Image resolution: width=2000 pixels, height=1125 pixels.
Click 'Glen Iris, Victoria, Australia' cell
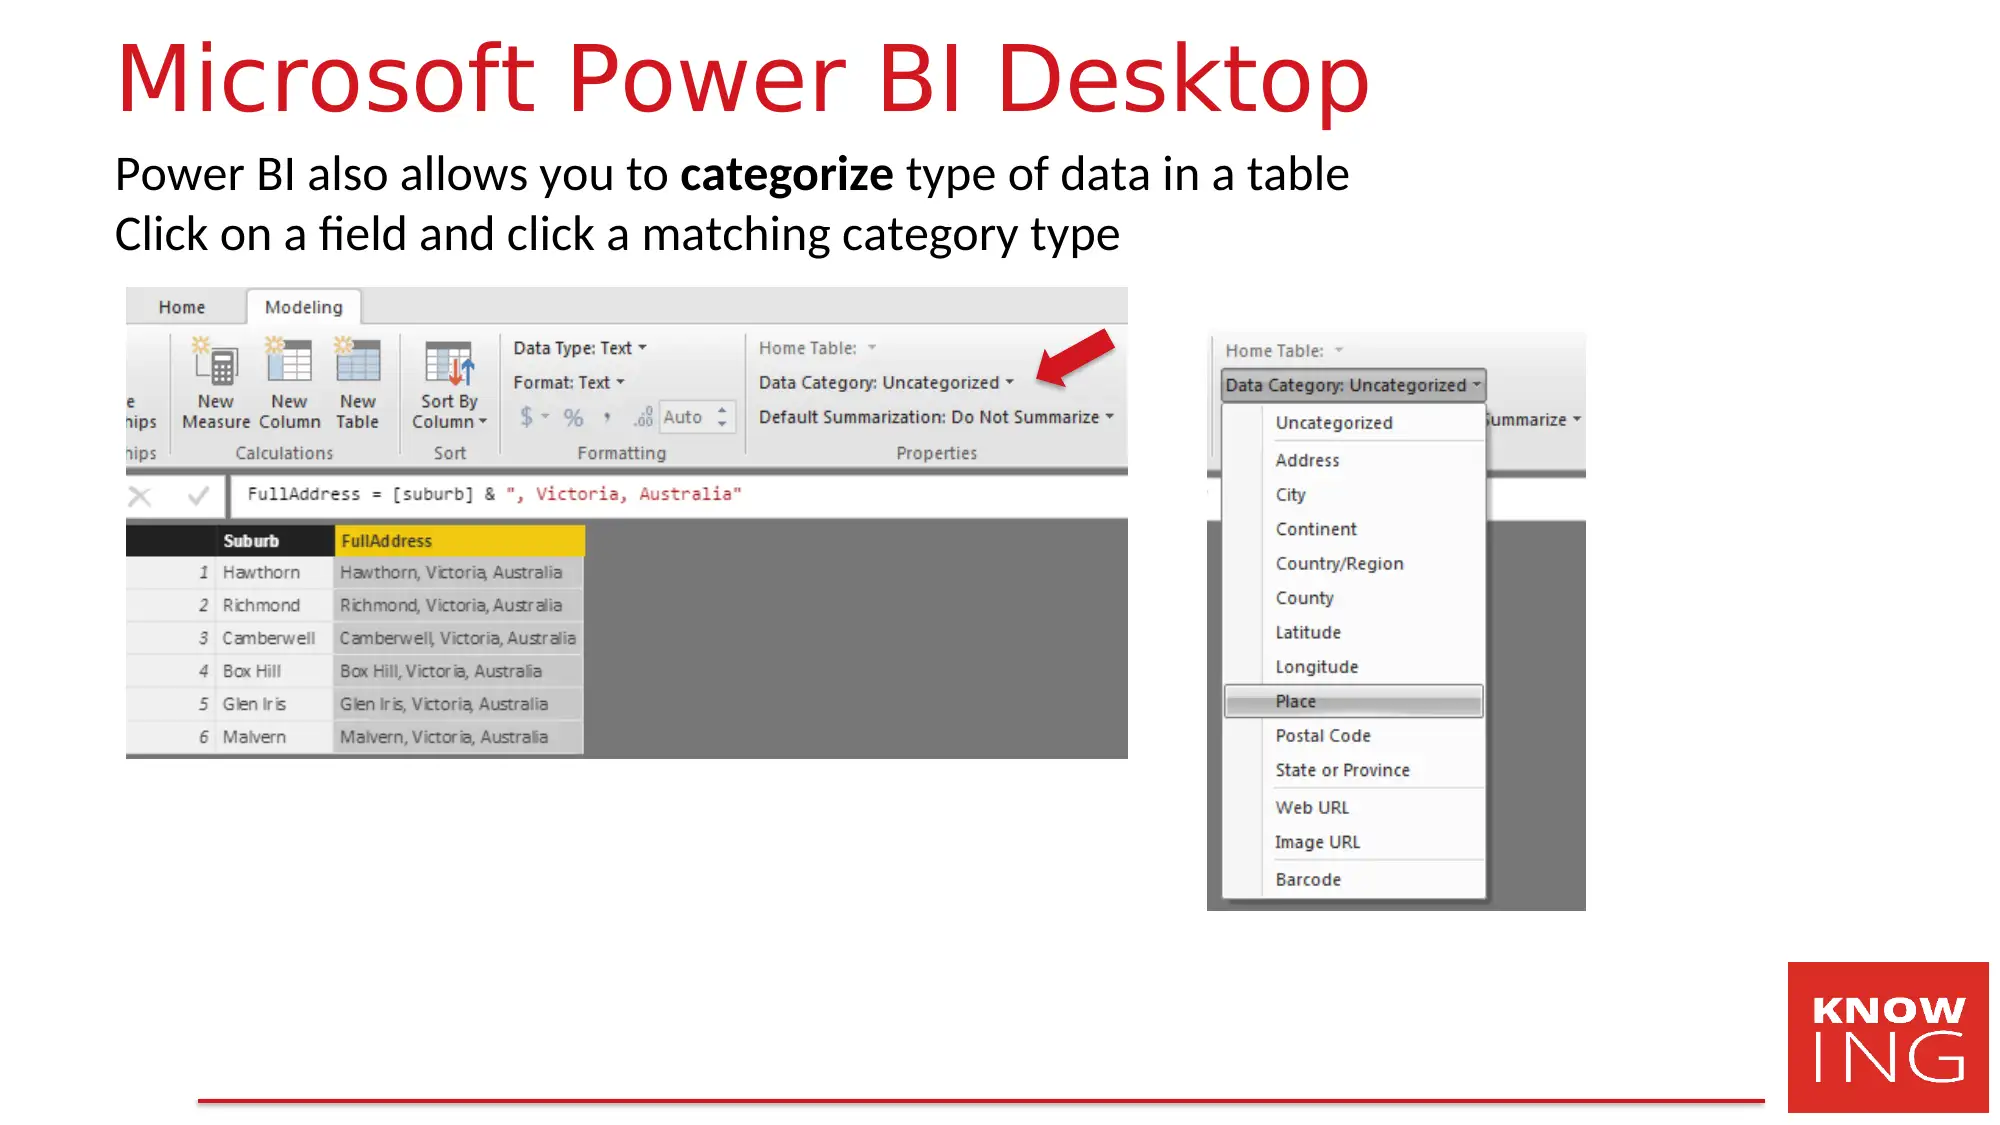[x=458, y=705]
